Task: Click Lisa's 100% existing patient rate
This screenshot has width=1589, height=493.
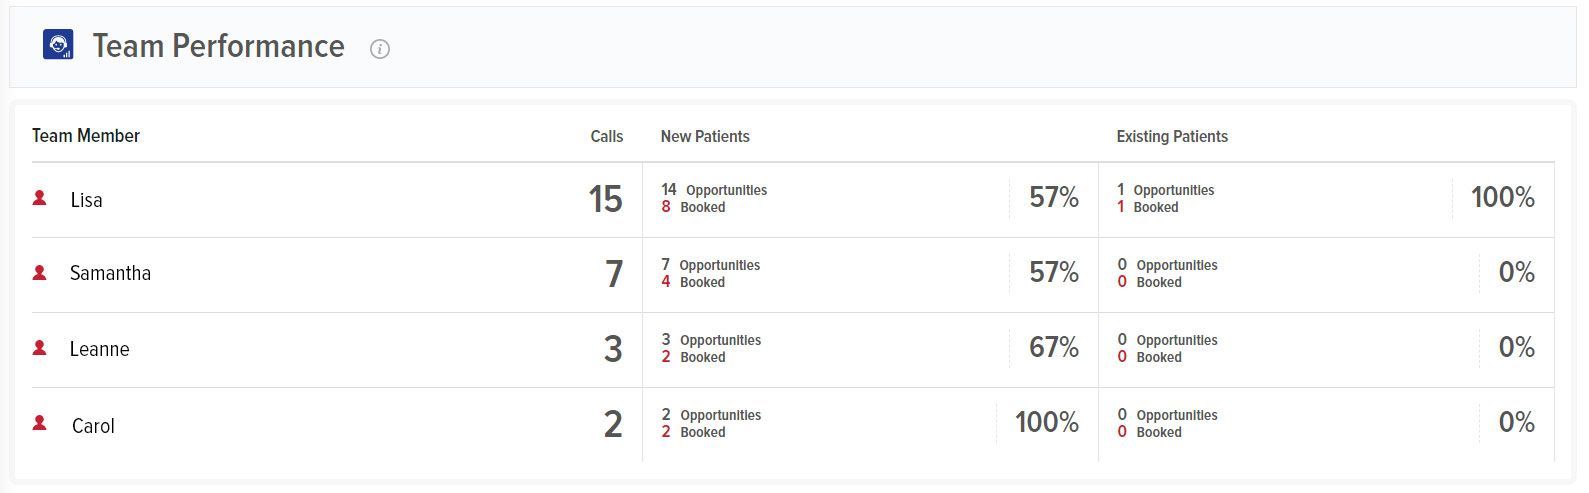Action: click(x=1503, y=197)
